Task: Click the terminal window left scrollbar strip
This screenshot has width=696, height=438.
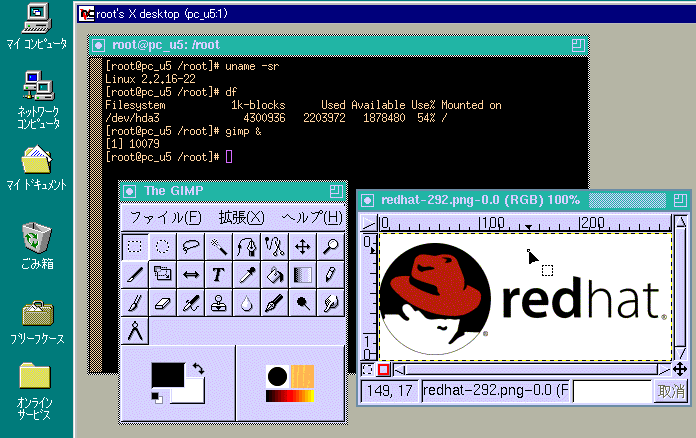Action: [96, 214]
